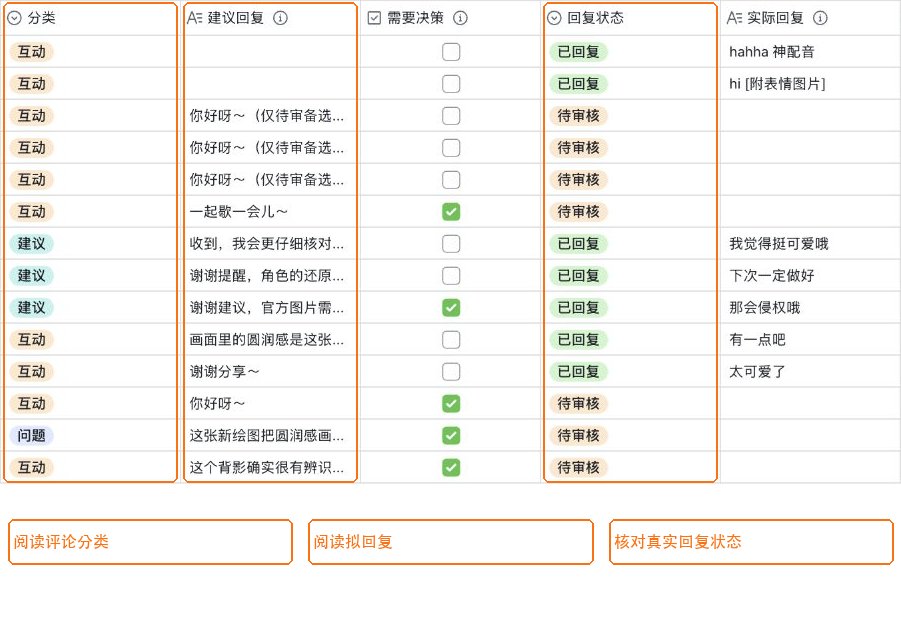Select the 建议 tag in the '收到，我会更仔细核对...' row
Image resolution: width=901 pixels, height=624 pixels.
(x=32, y=244)
